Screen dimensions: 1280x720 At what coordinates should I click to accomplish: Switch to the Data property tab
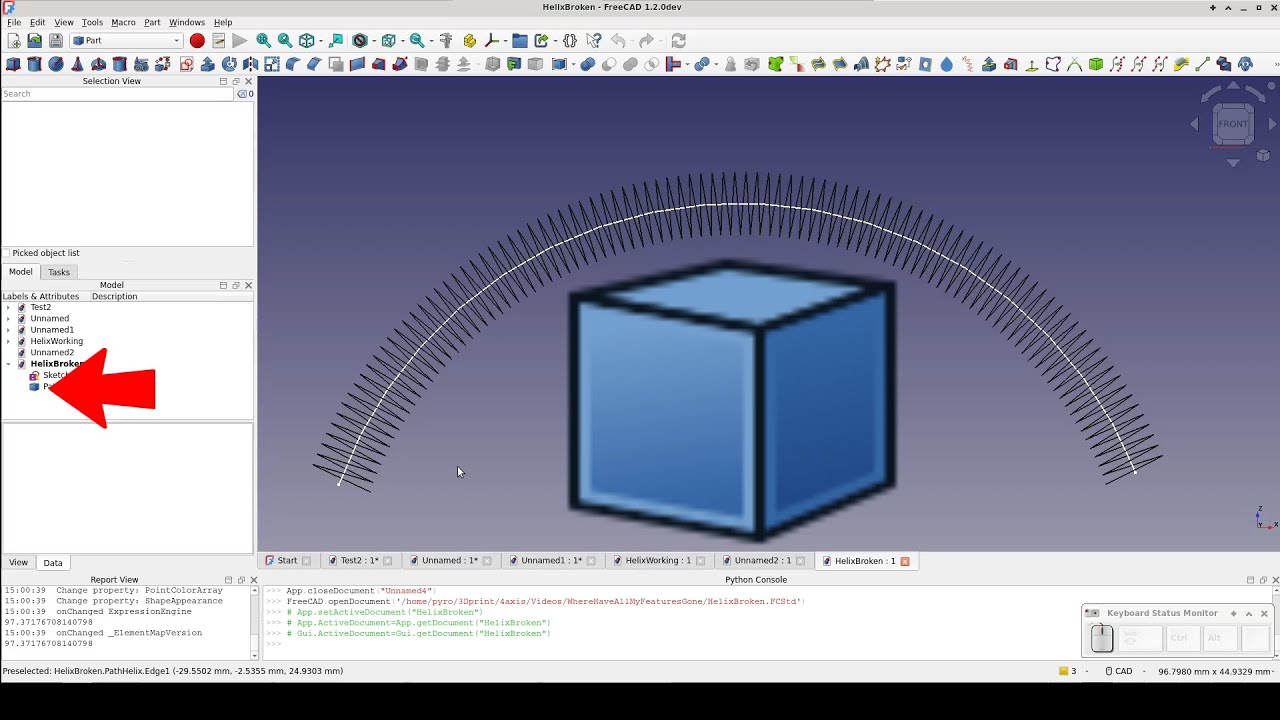tap(53, 563)
